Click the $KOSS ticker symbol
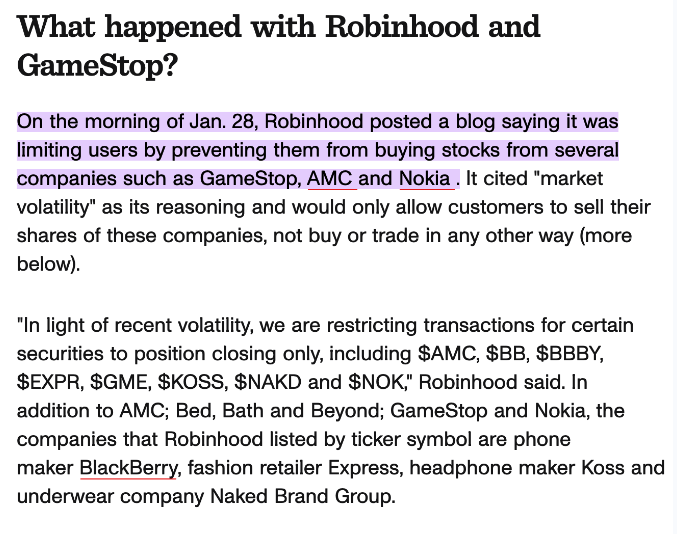This screenshot has height=534, width=677. point(196,382)
